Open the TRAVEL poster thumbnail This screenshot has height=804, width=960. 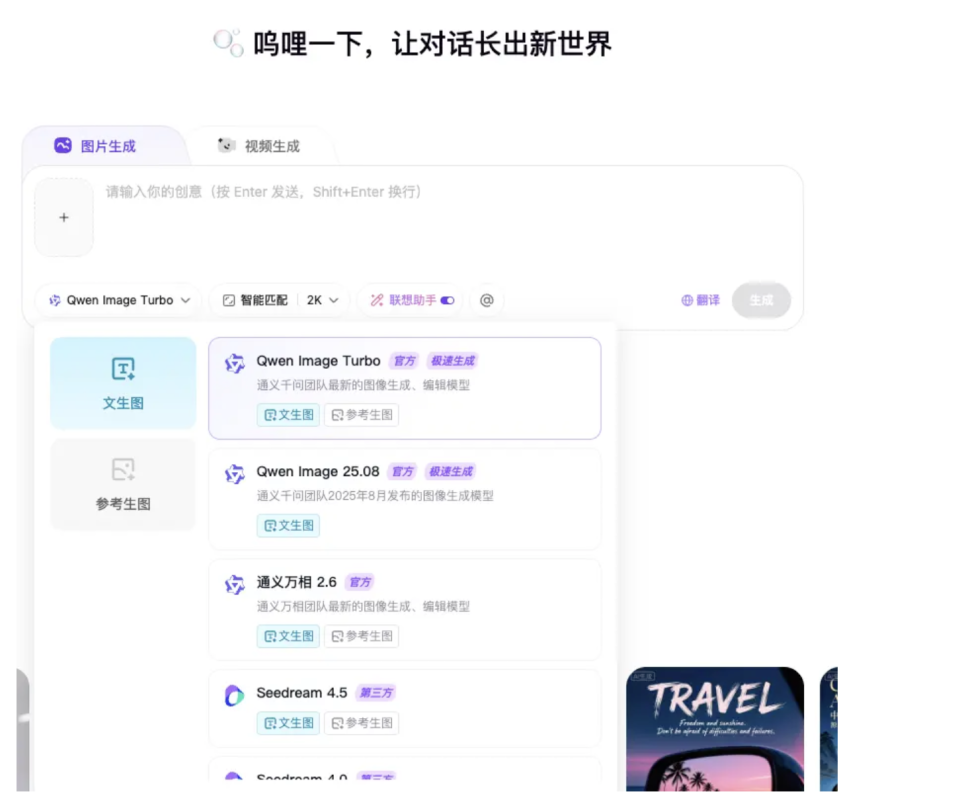[715, 730]
